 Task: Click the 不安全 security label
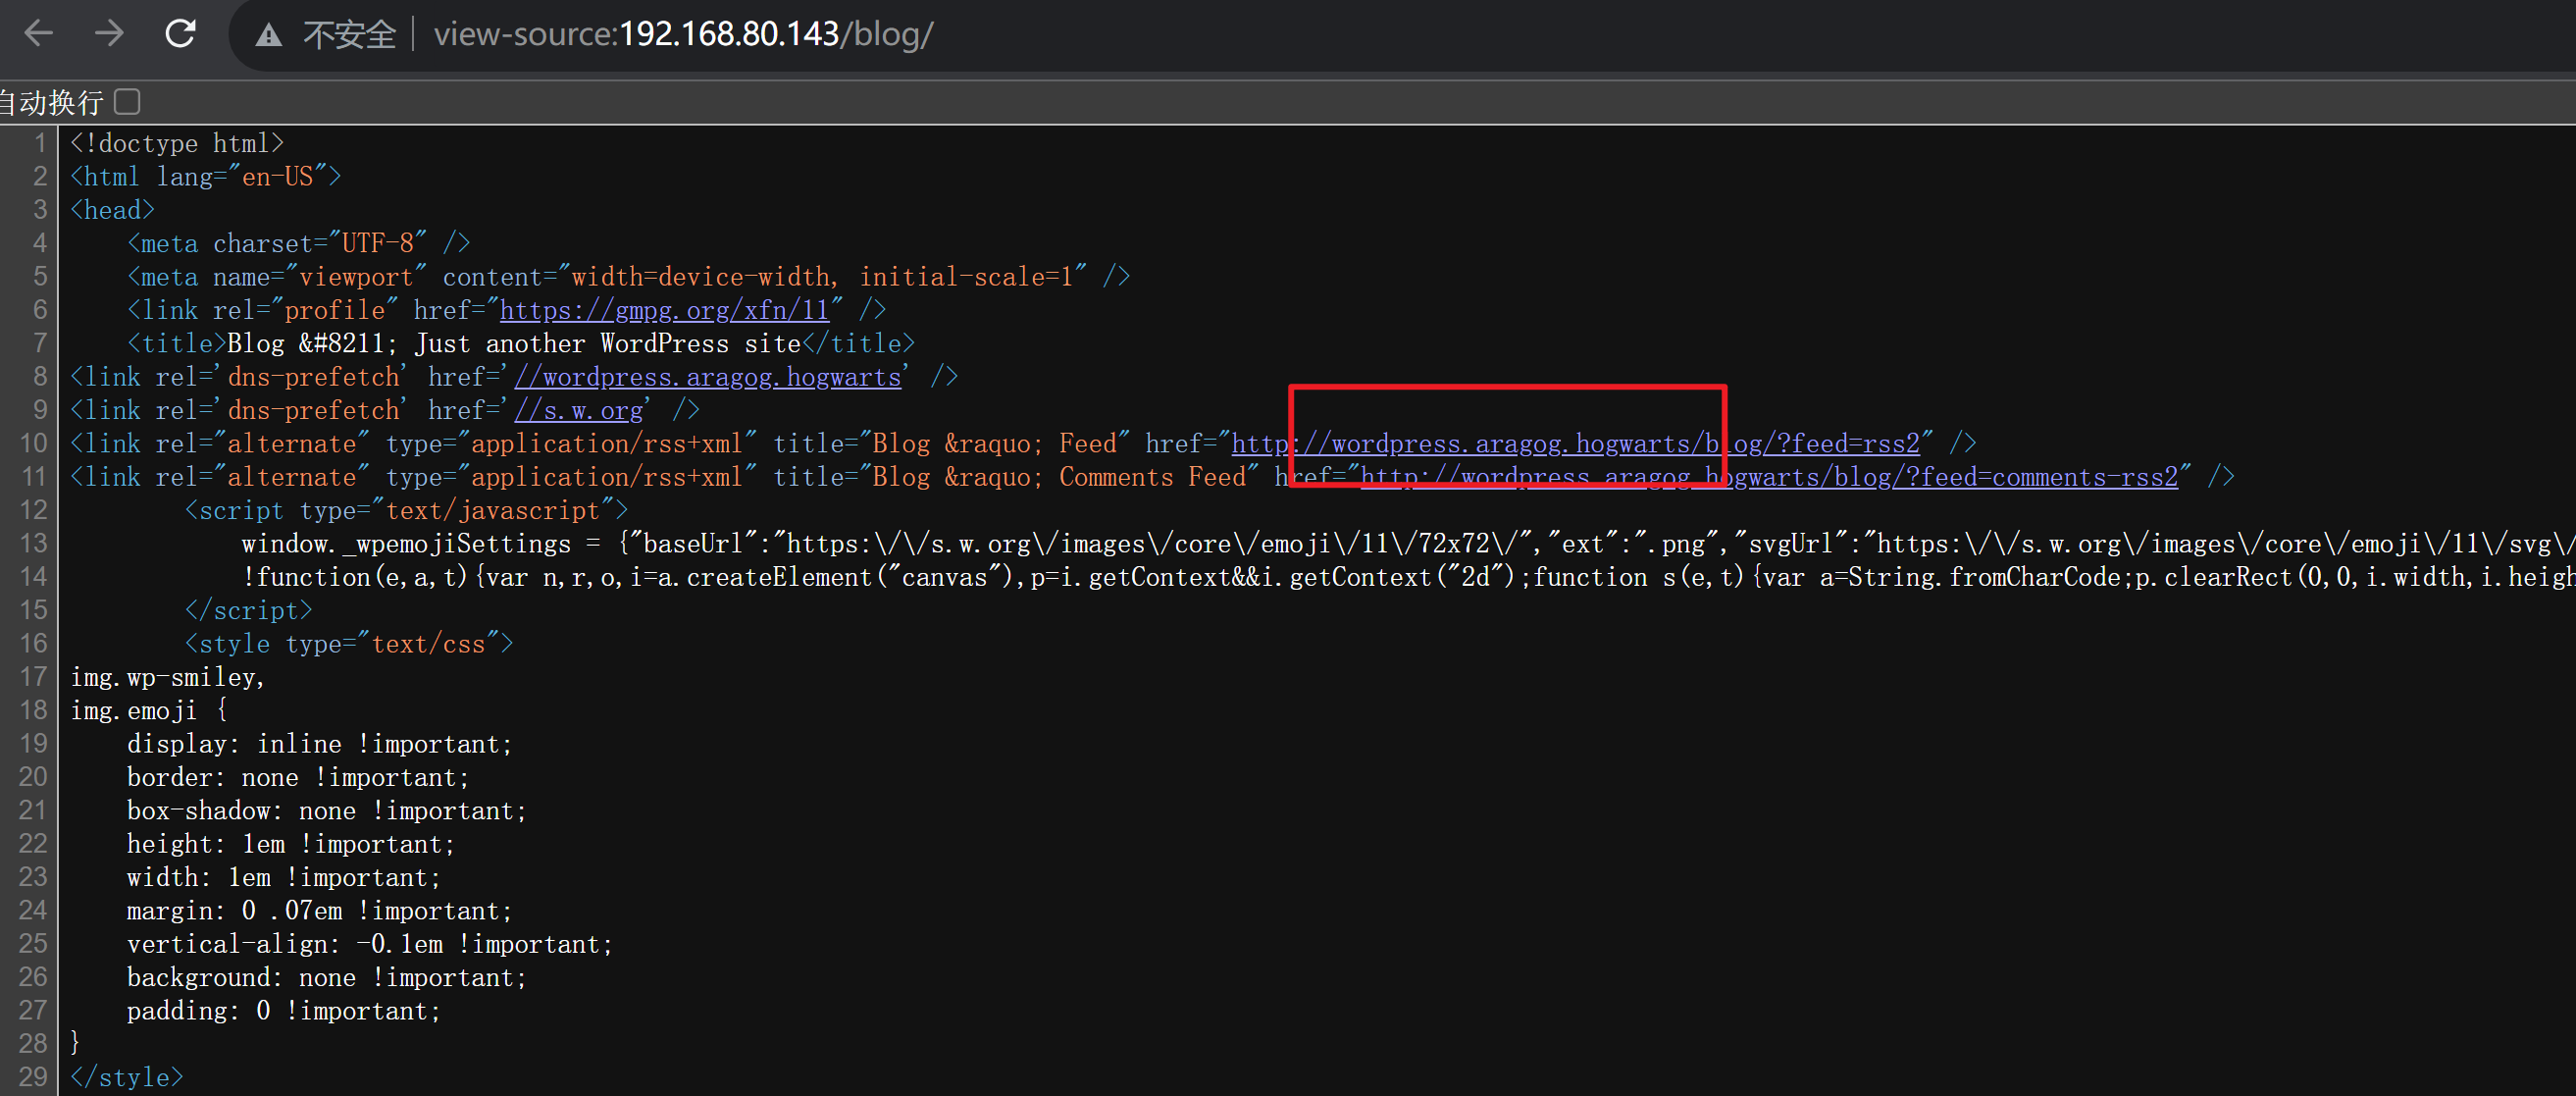[349, 35]
